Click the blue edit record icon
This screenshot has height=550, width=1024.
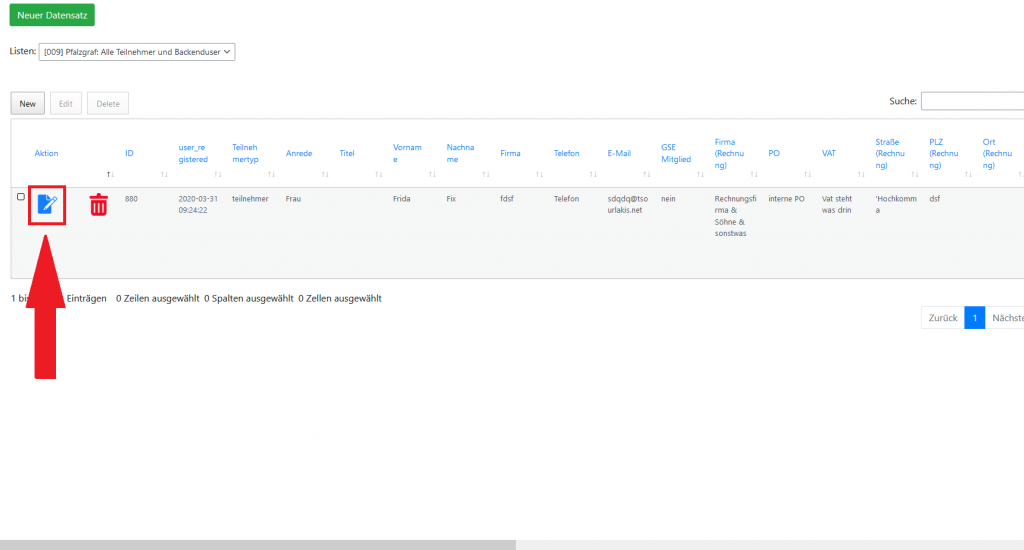[x=47, y=205]
